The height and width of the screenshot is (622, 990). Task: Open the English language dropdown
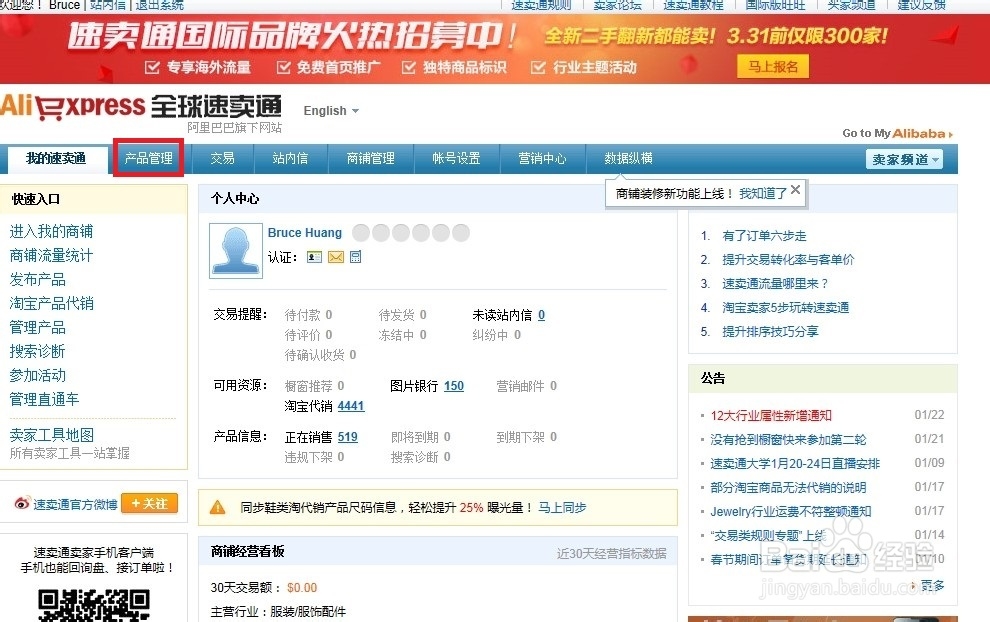pyautogui.click(x=331, y=111)
